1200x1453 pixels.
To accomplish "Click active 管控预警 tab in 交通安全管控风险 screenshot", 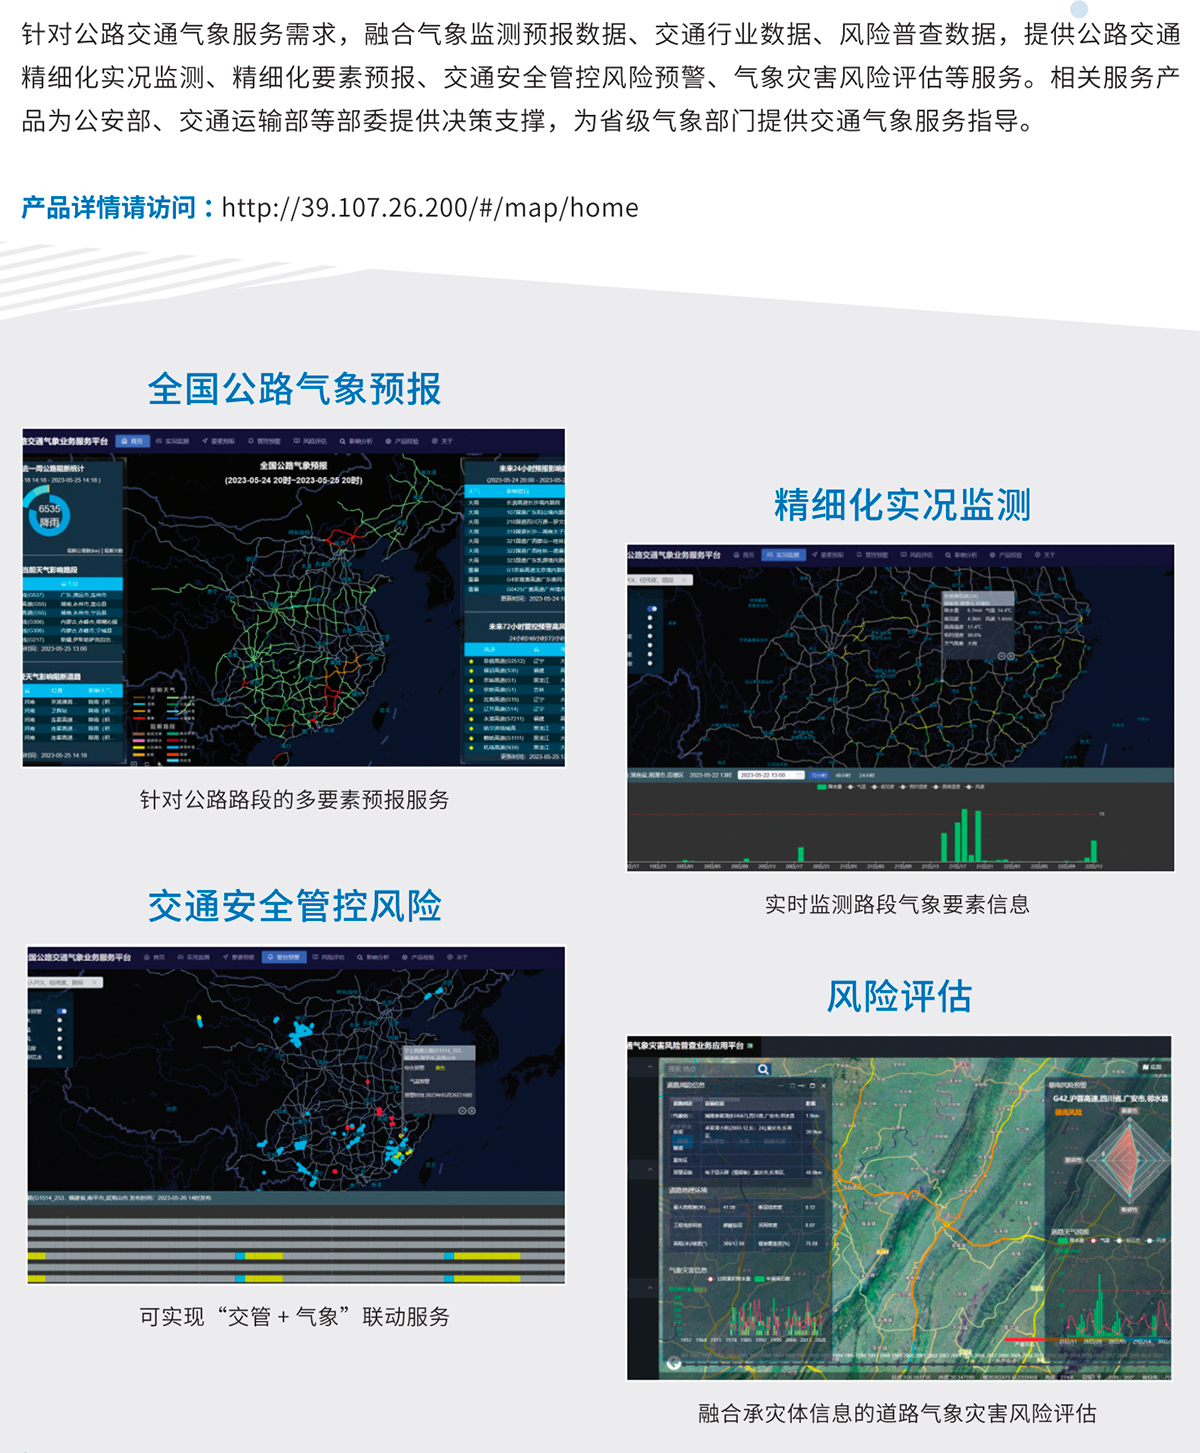I will pos(284,957).
